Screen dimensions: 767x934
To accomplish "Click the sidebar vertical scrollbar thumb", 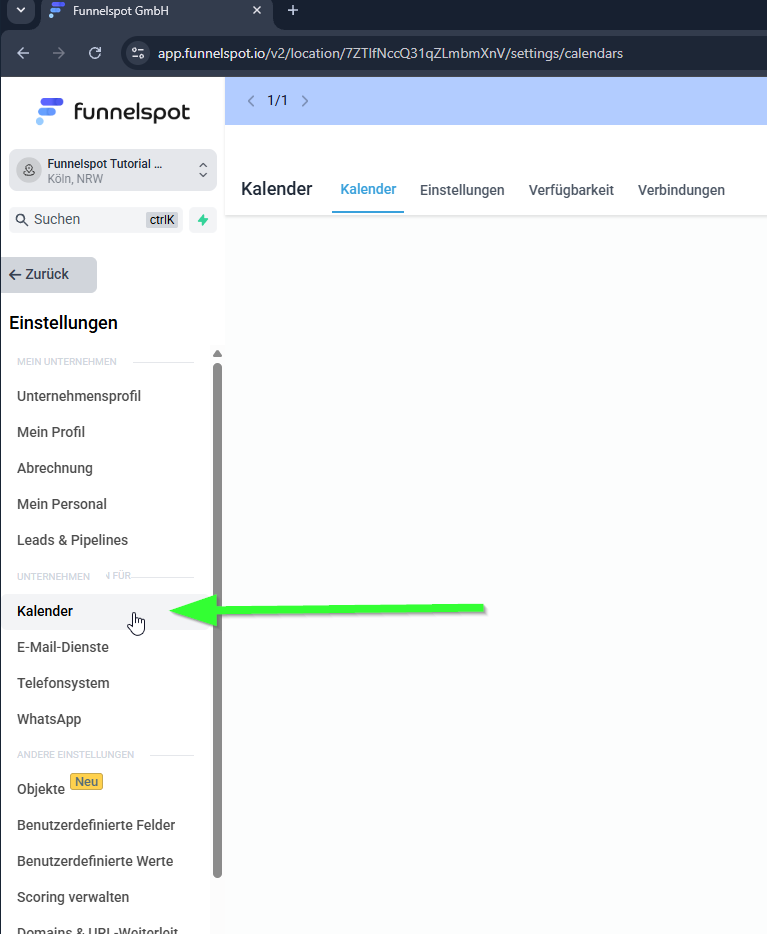I will pyautogui.click(x=217, y=620).
